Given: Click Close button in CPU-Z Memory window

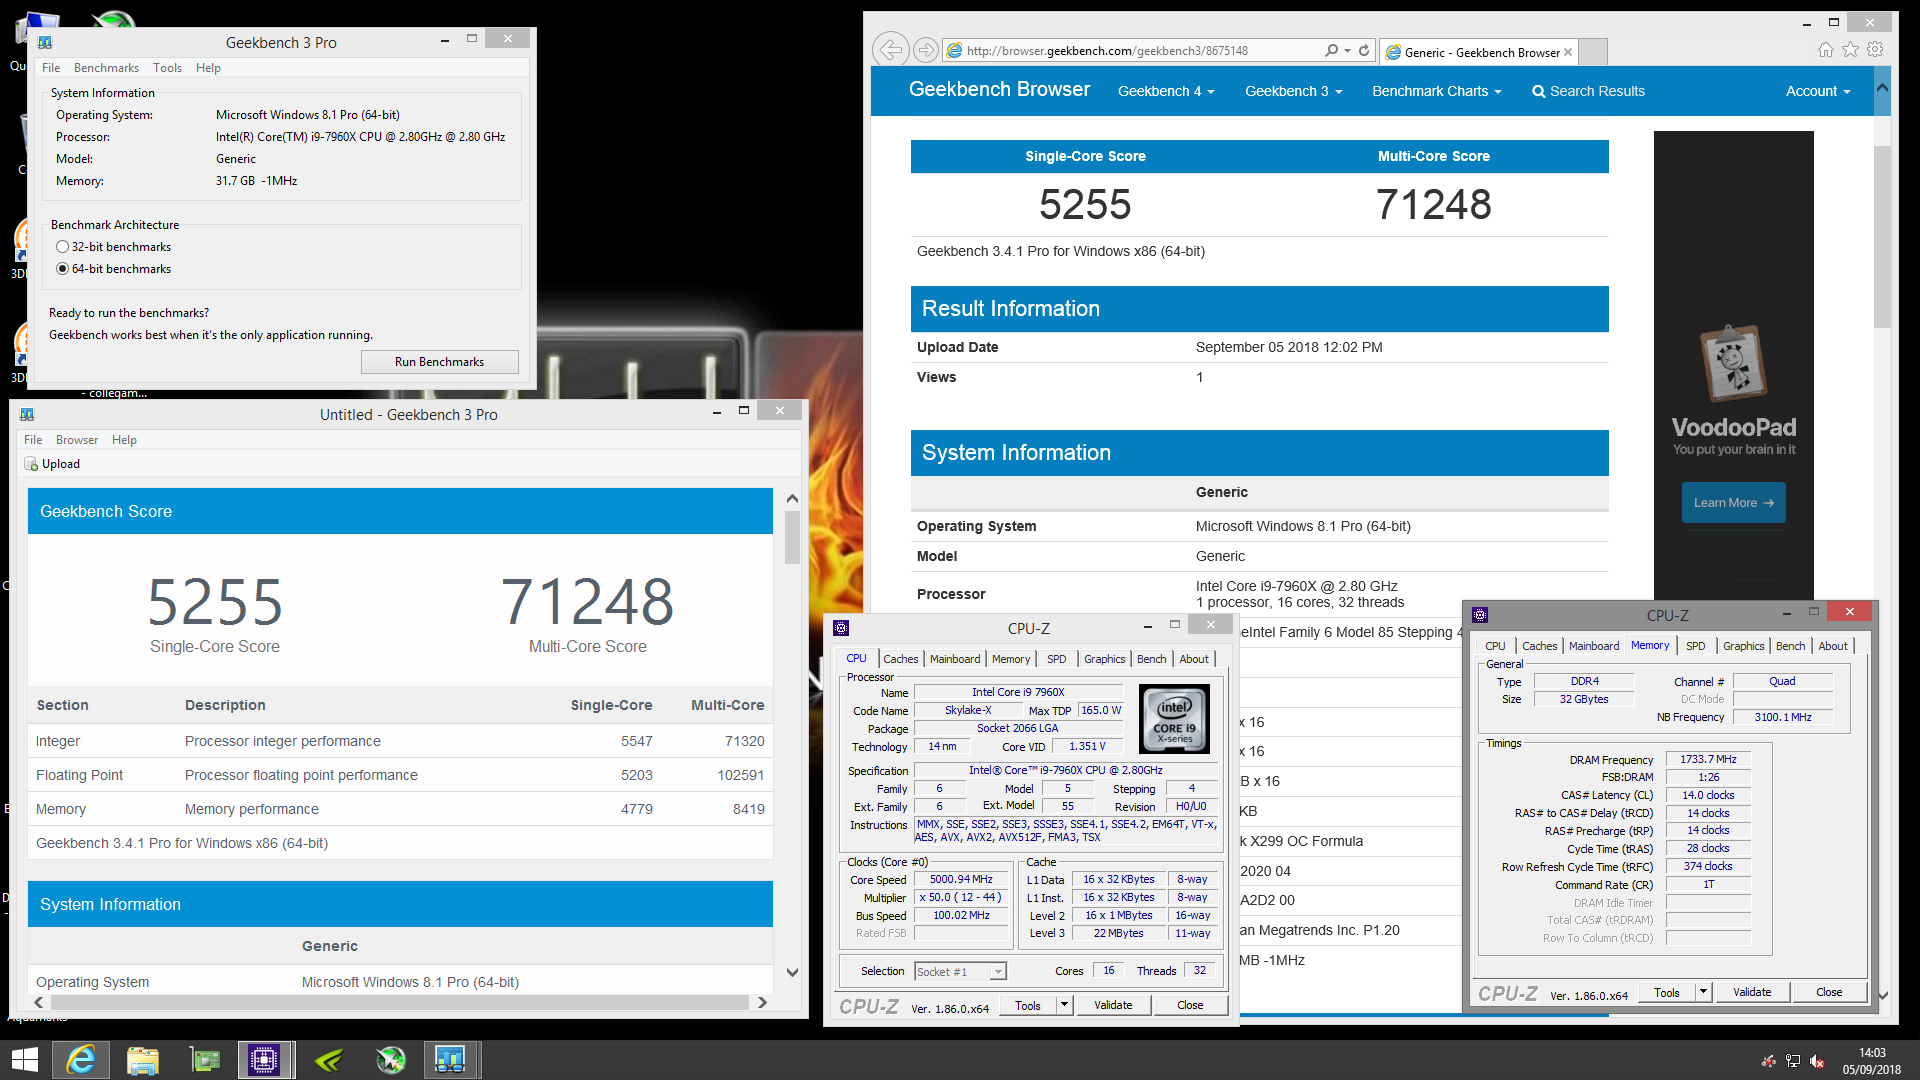Looking at the screenshot, I should (1829, 992).
